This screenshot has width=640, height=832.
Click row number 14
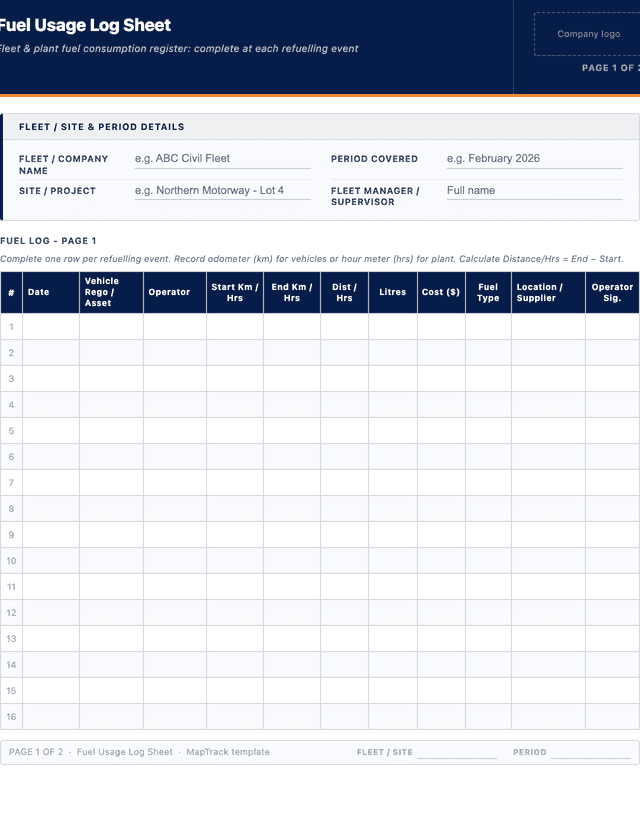[11, 665]
